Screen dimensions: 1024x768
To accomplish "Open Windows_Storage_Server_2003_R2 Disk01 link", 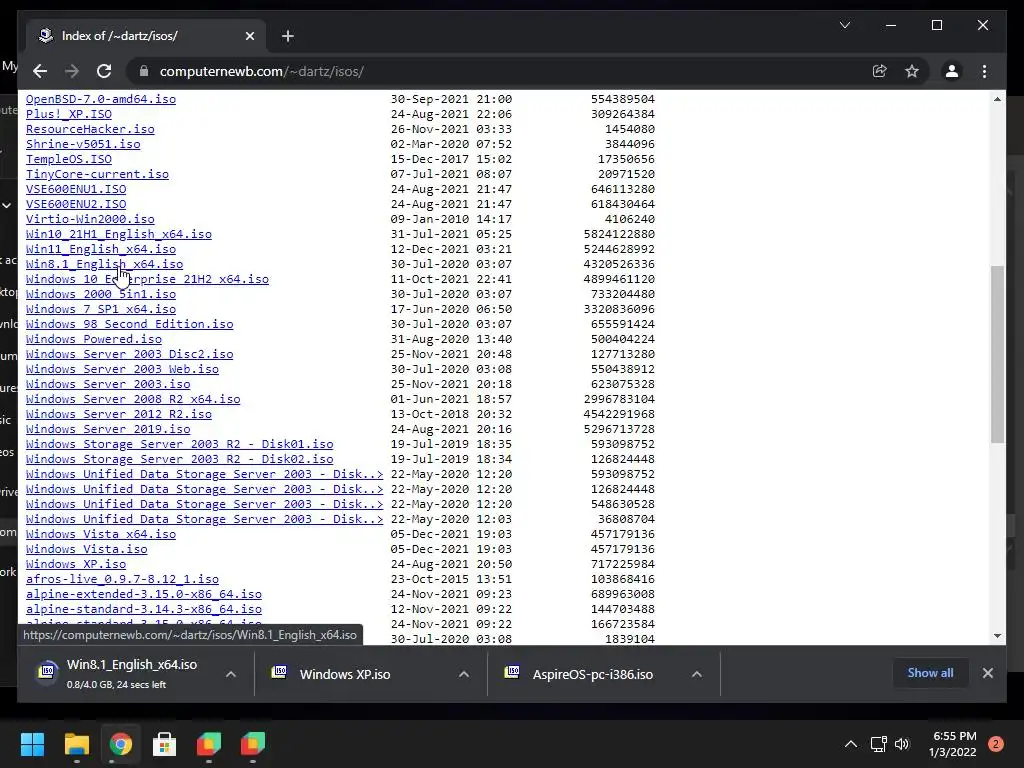I will [180, 444].
